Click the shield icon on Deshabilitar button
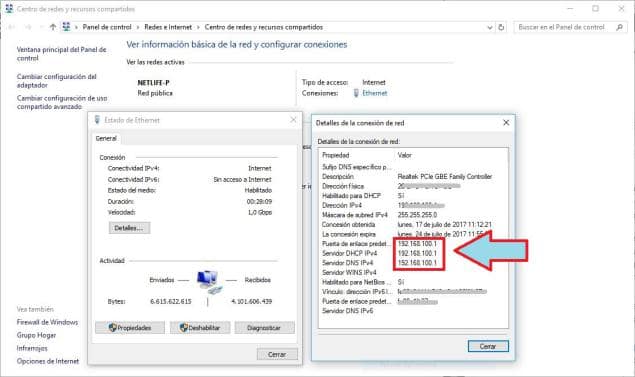 184,328
